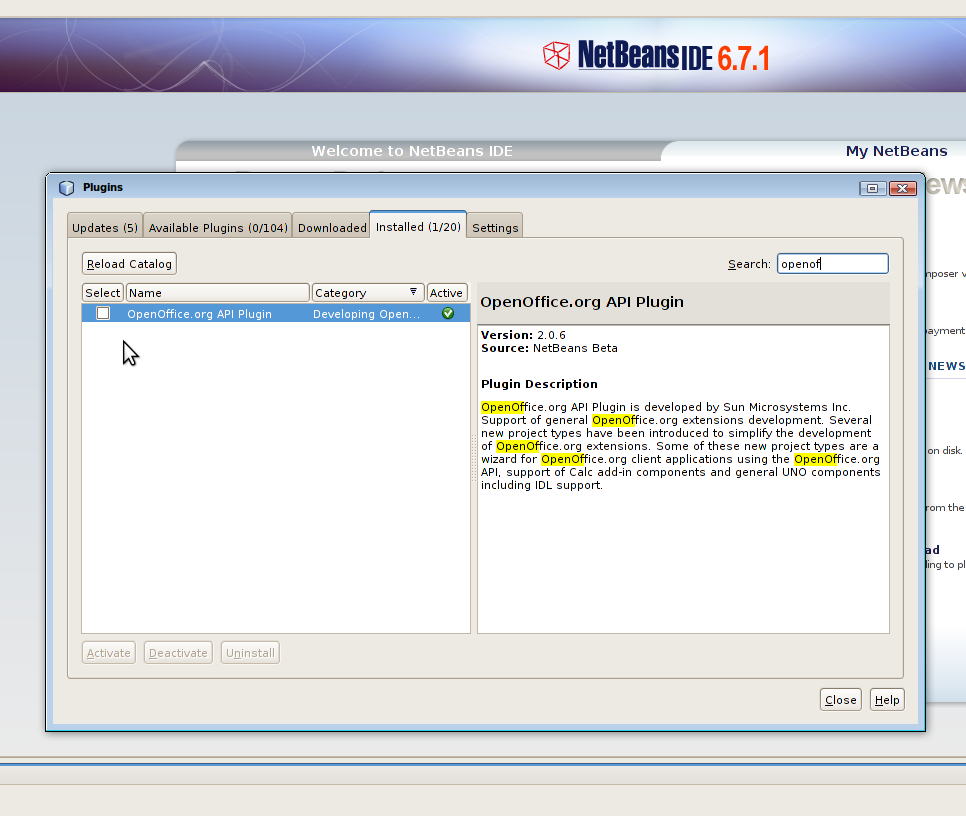Viewport: 966px width, 816px height.
Task: Sort plugins by Category column header
Action: point(368,293)
